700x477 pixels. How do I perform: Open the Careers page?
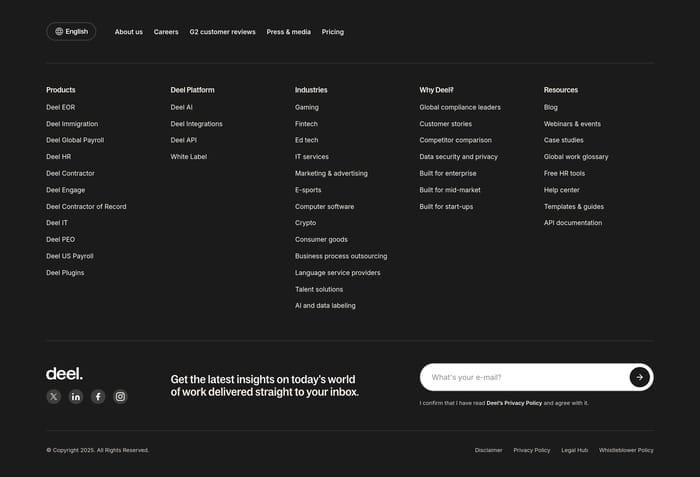(x=166, y=32)
